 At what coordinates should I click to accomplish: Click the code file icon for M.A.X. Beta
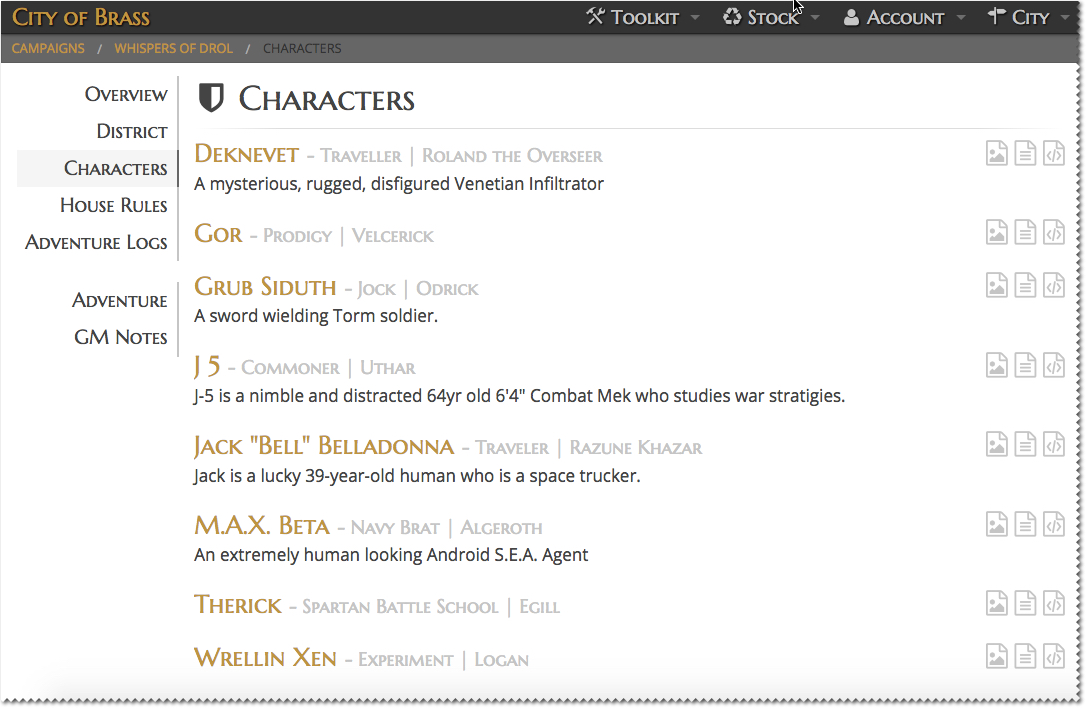(1053, 524)
